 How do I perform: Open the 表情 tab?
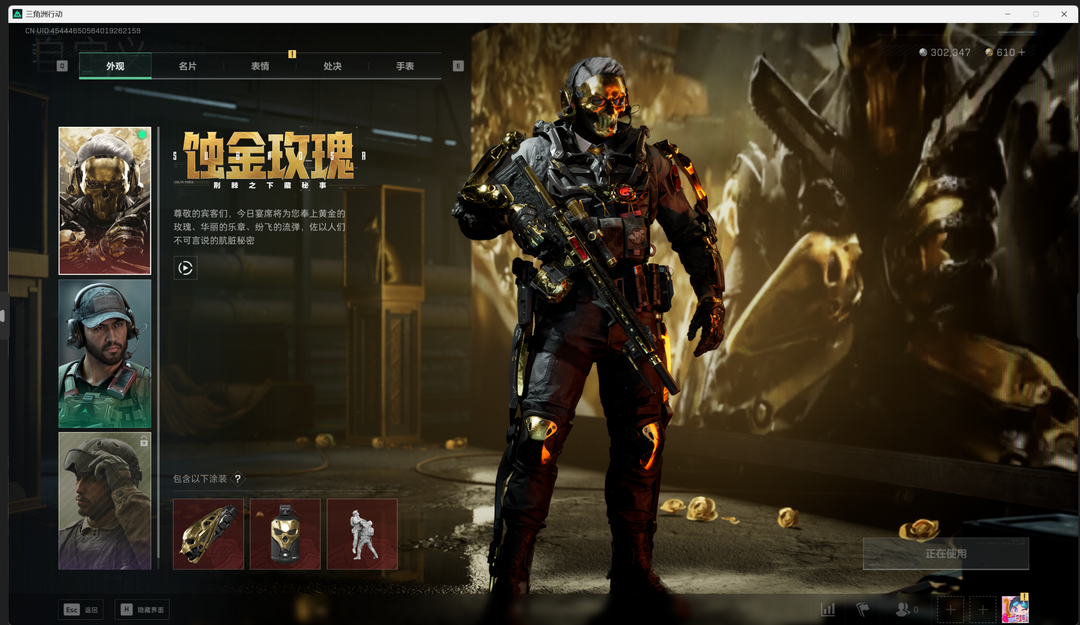click(260, 66)
